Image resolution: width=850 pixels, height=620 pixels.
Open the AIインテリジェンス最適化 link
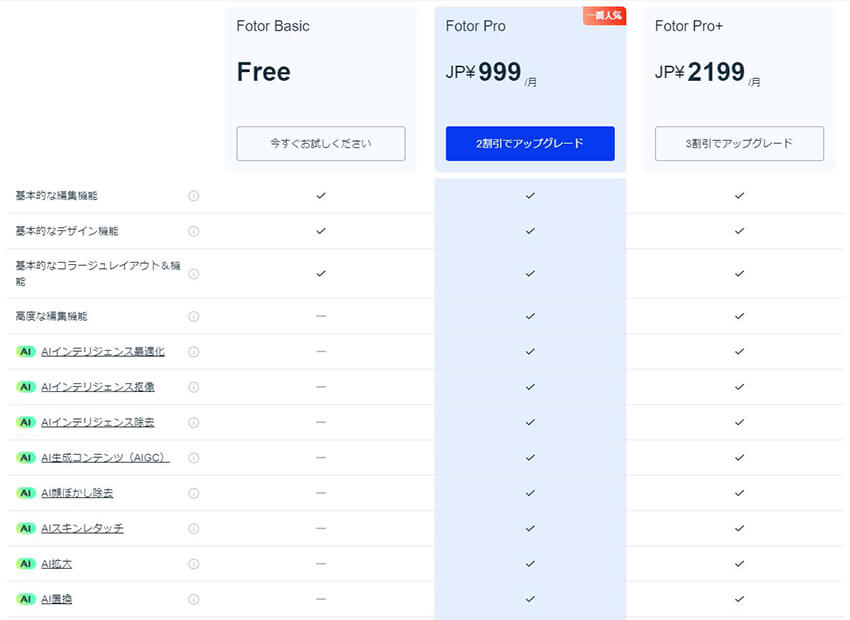click(x=103, y=352)
